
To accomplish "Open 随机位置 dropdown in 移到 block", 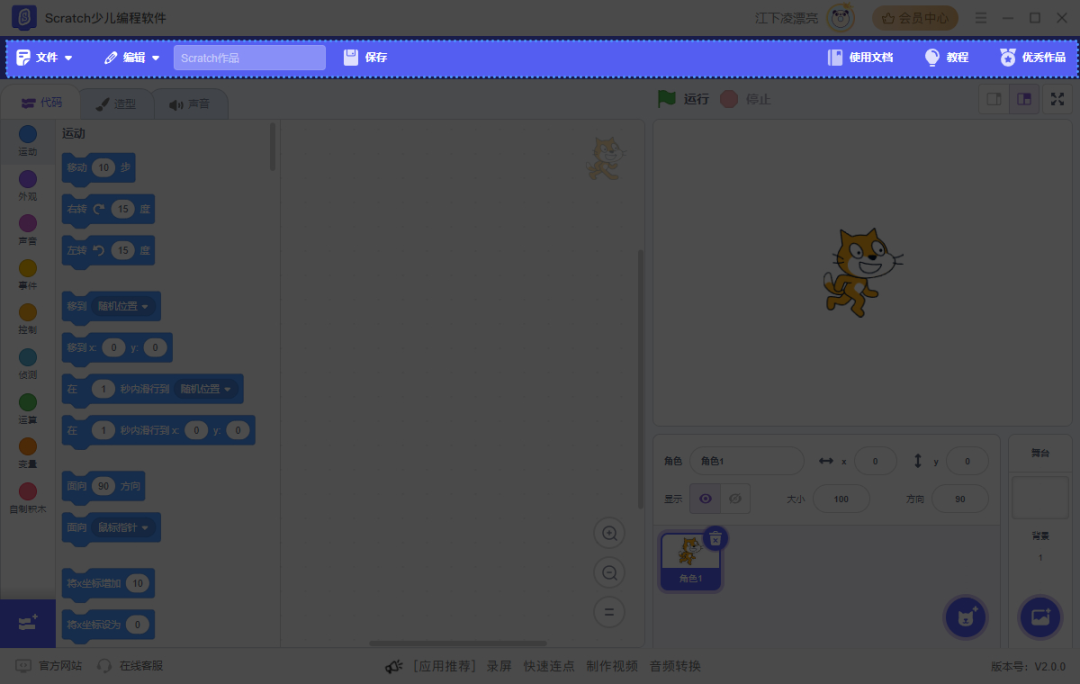I will 123,306.
